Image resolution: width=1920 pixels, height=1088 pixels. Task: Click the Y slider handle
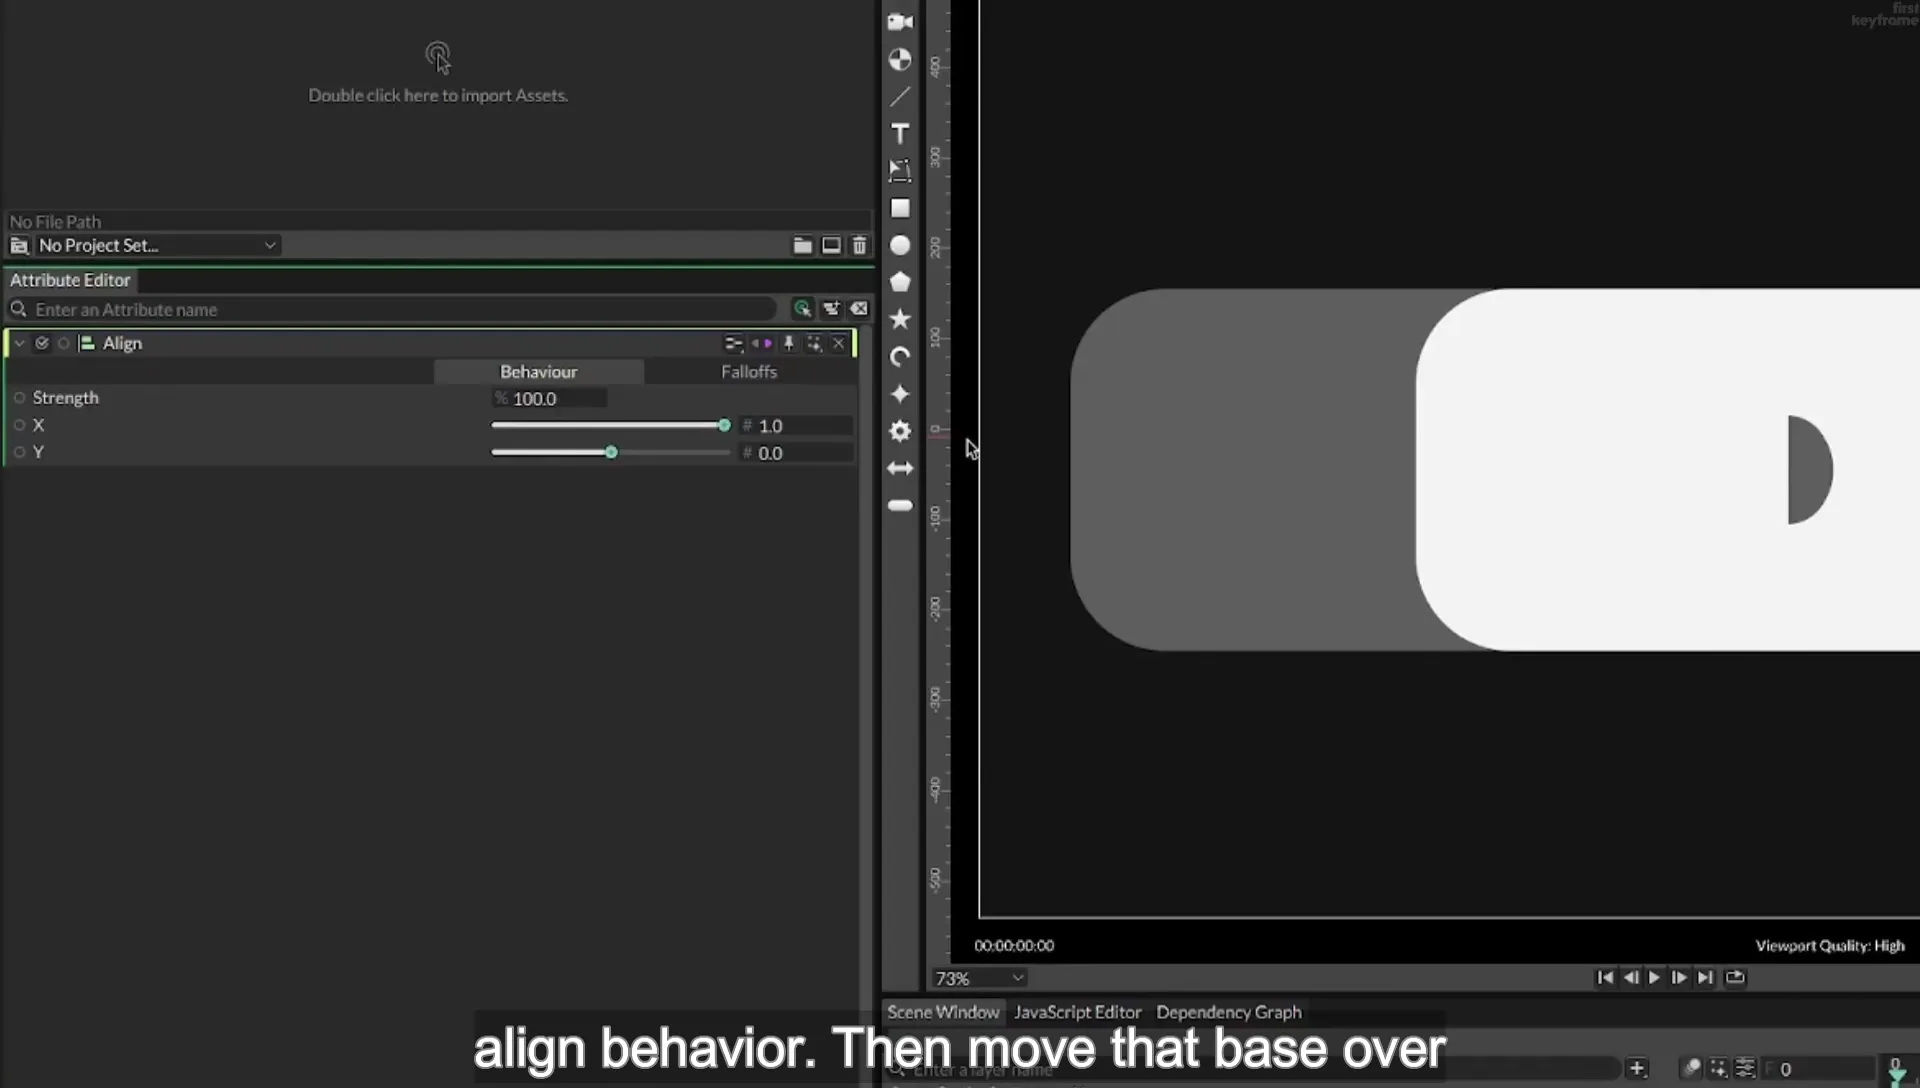611,453
